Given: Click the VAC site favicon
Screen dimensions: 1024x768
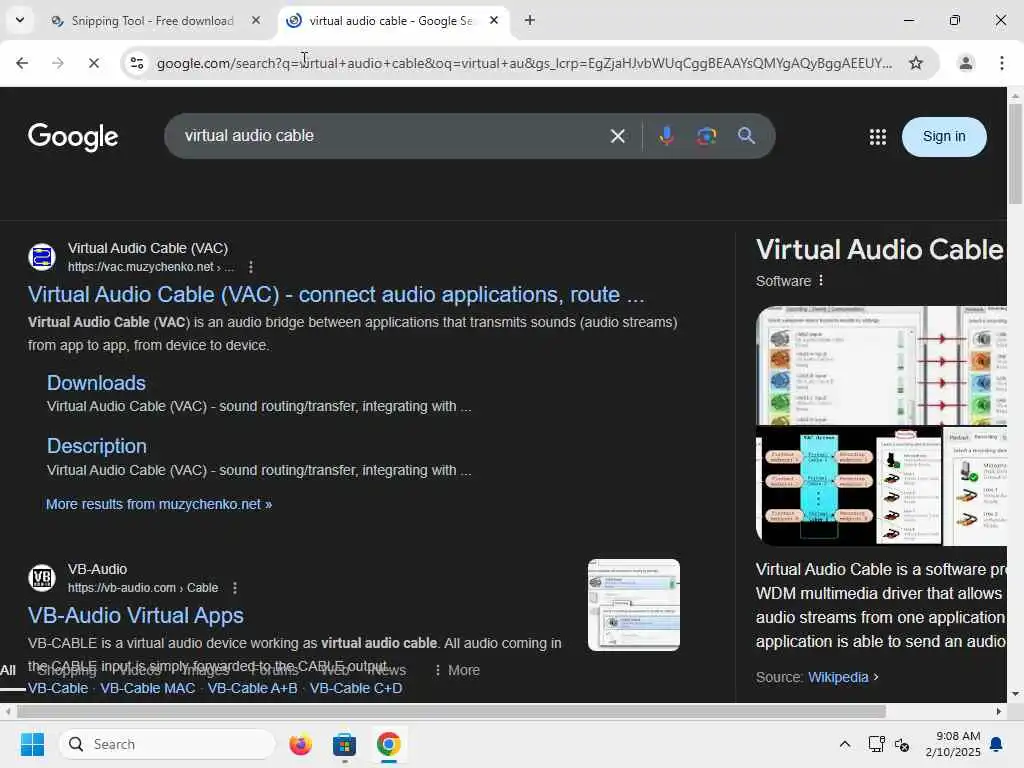Looking at the screenshot, I should pyautogui.click(x=42, y=257).
